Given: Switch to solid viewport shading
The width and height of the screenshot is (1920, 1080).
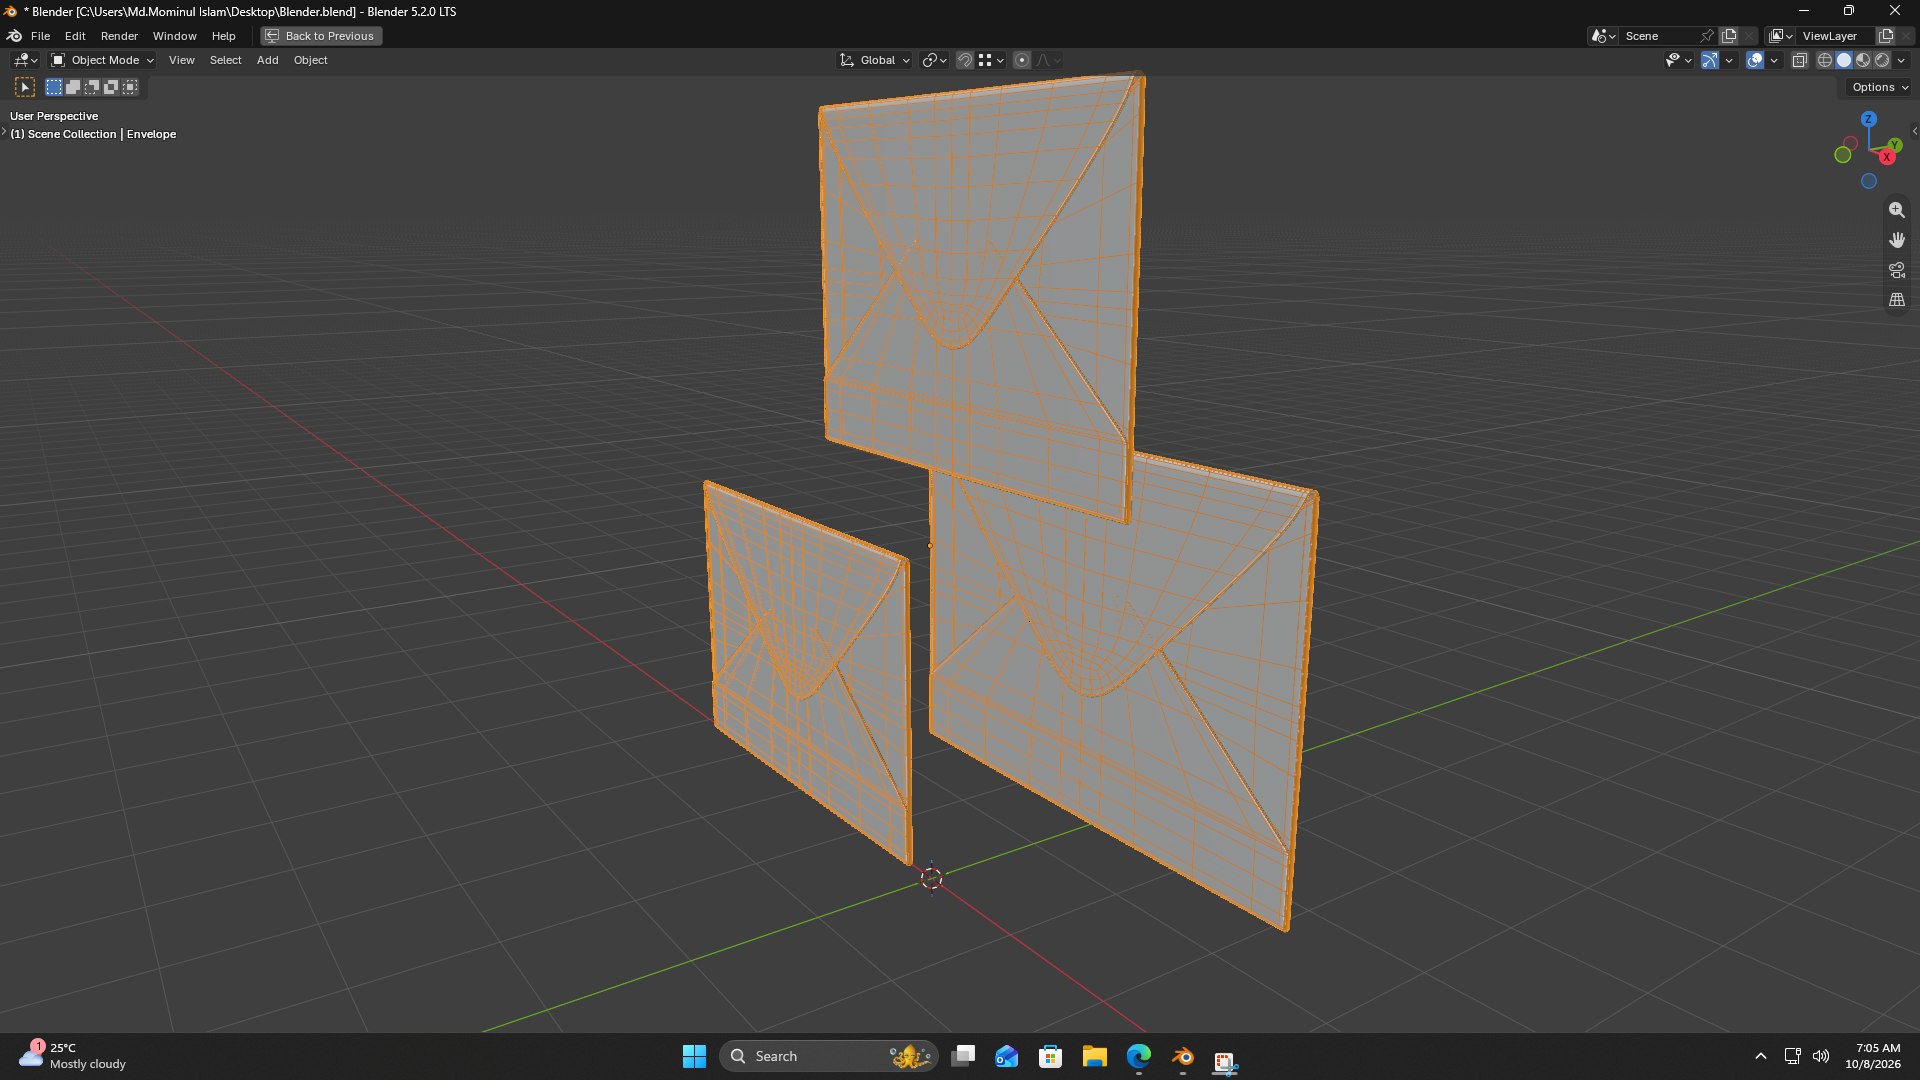Looking at the screenshot, I should [x=1844, y=61].
